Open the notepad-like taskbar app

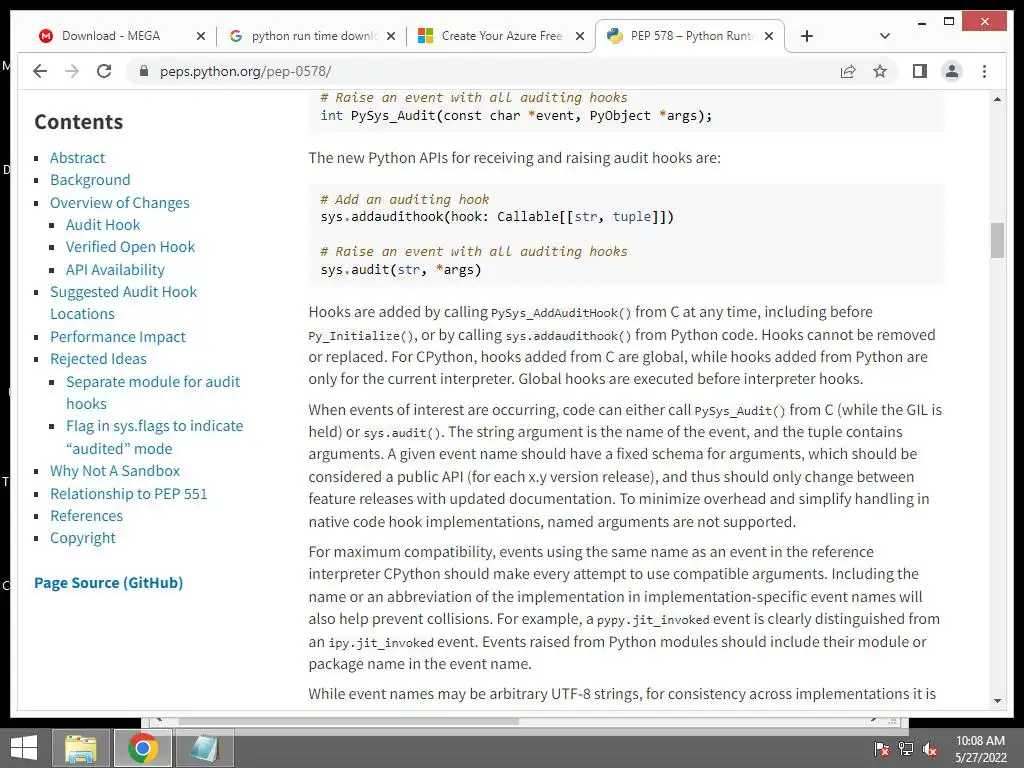pos(204,748)
